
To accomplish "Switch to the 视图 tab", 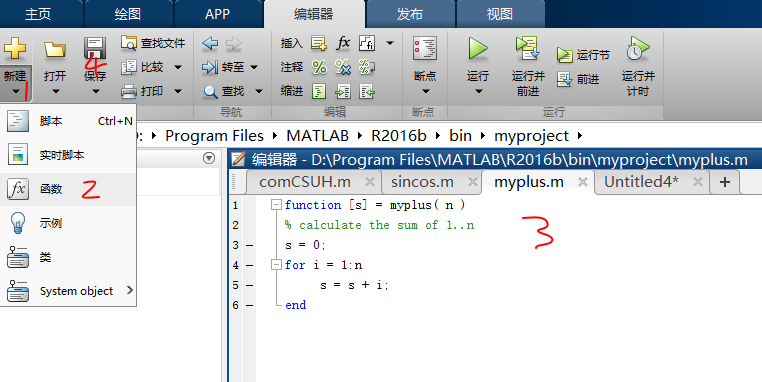I will click(500, 14).
